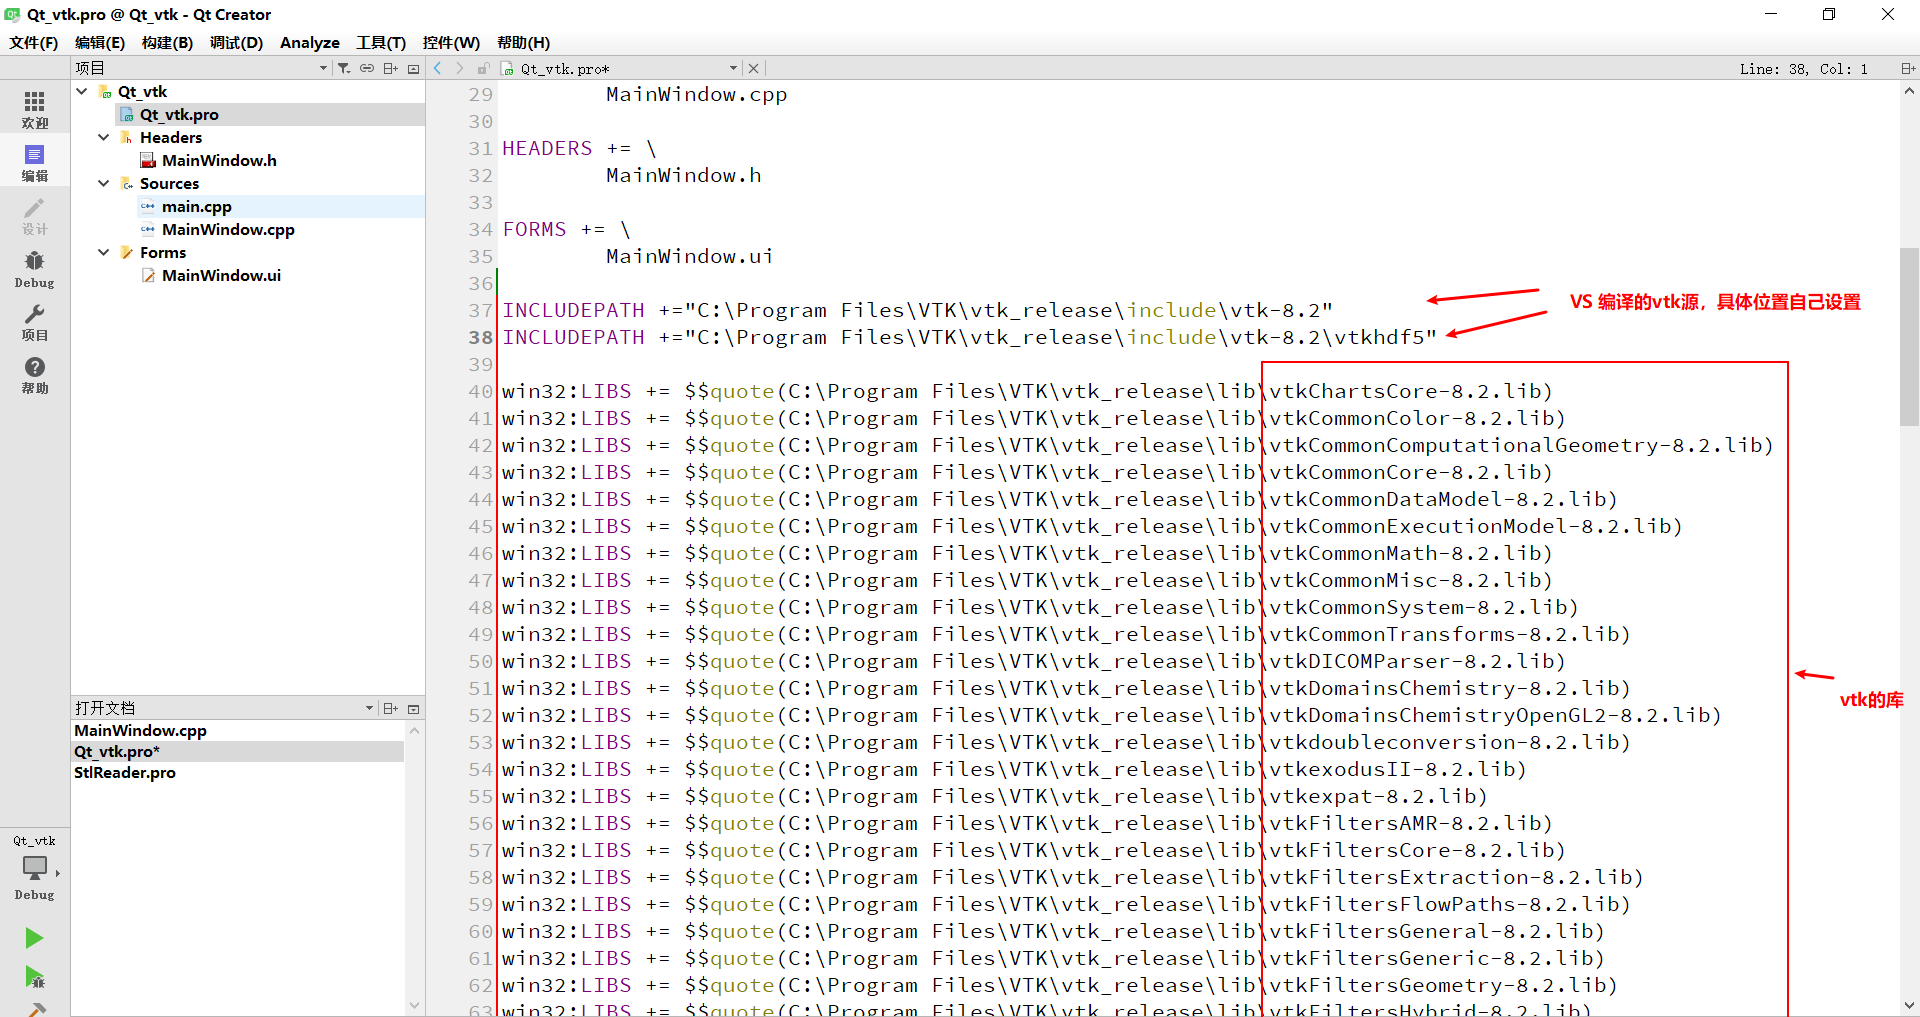Toggle the filter icon in project panel

pyautogui.click(x=343, y=67)
